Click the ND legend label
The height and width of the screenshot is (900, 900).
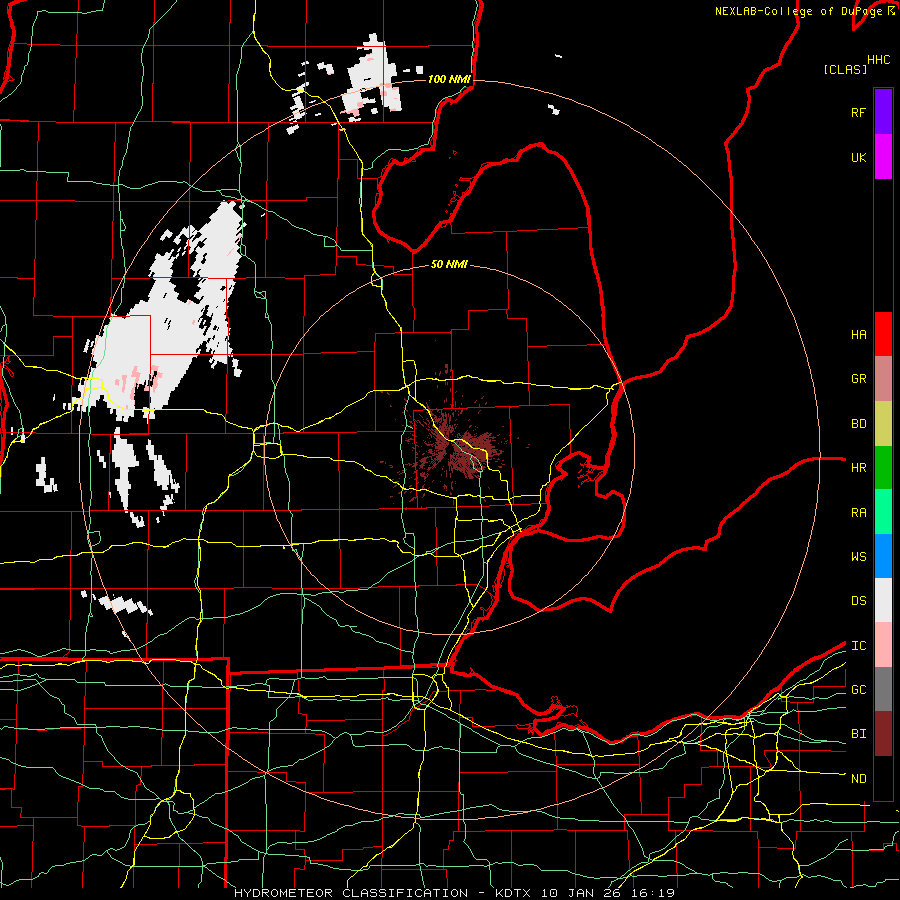click(x=858, y=779)
